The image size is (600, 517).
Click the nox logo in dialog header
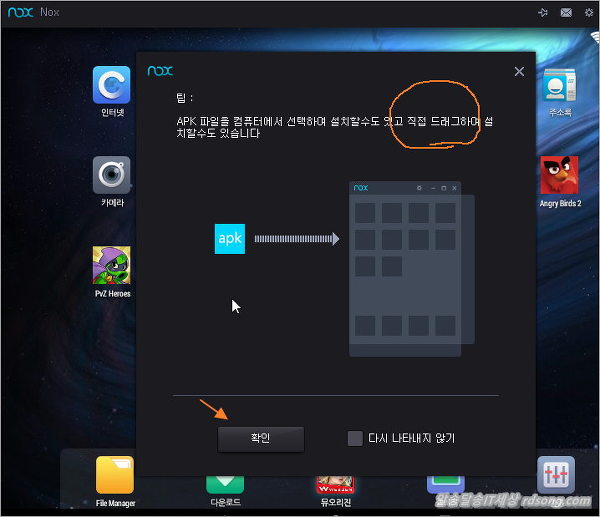click(x=160, y=71)
